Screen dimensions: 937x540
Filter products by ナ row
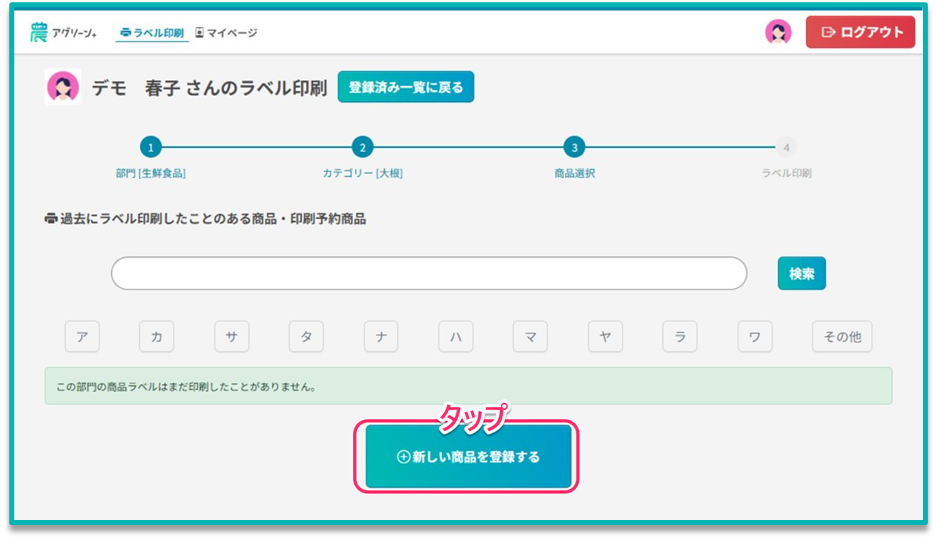(380, 337)
